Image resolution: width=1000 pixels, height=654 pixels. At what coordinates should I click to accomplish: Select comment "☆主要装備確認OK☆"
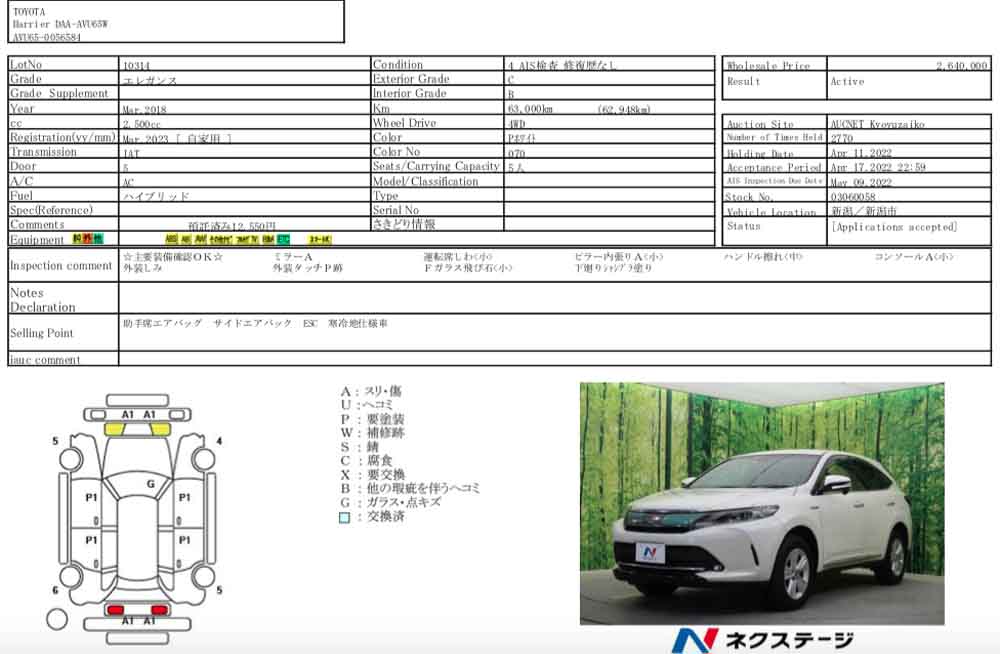tap(173, 256)
